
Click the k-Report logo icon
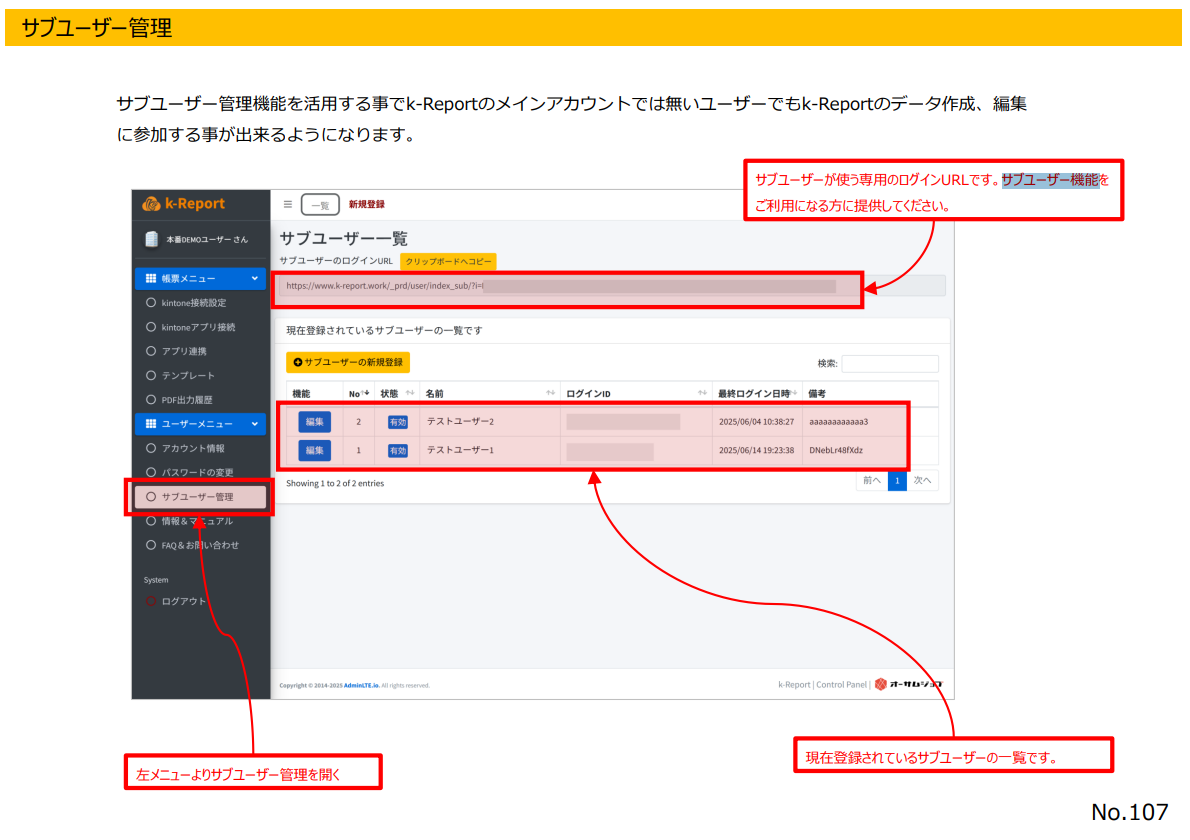click(x=151, y=203)
